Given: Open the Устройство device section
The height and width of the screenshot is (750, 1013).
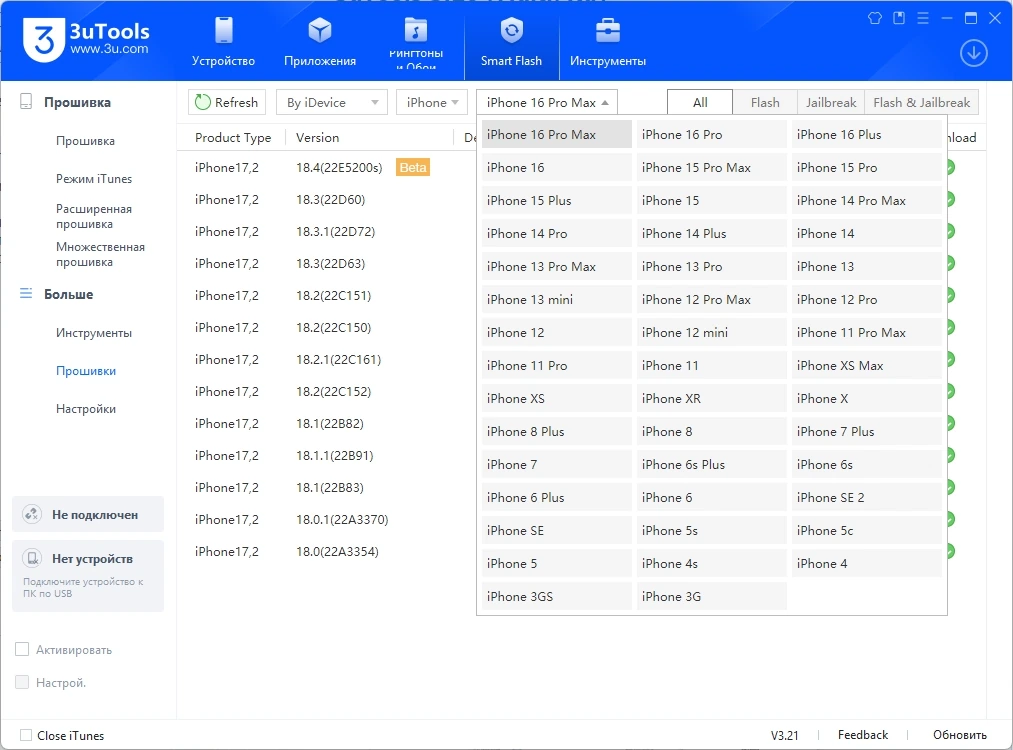Looking at the screenshot, I should 224,42.
